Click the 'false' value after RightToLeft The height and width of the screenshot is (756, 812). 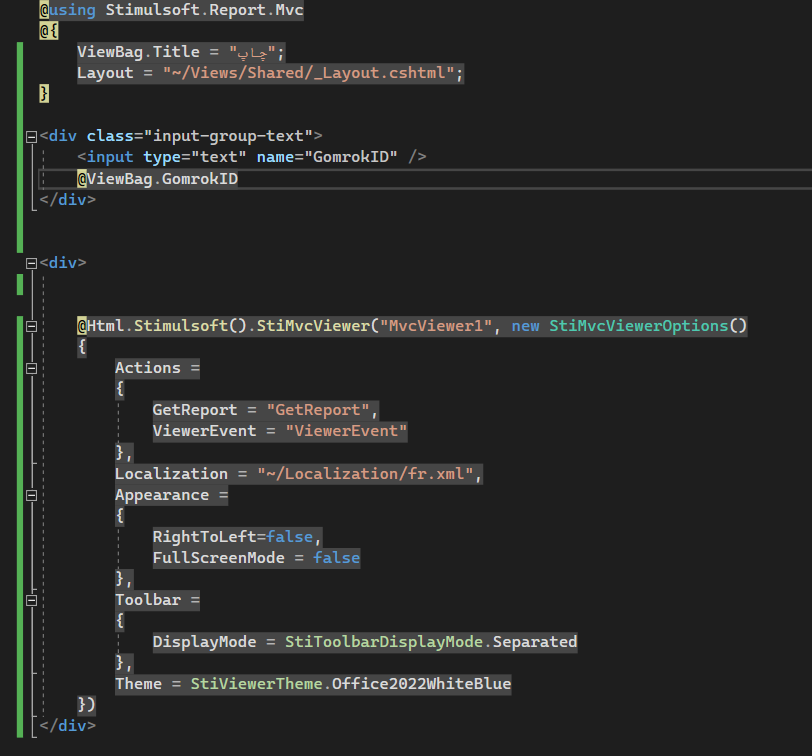(x=289, y=537)
